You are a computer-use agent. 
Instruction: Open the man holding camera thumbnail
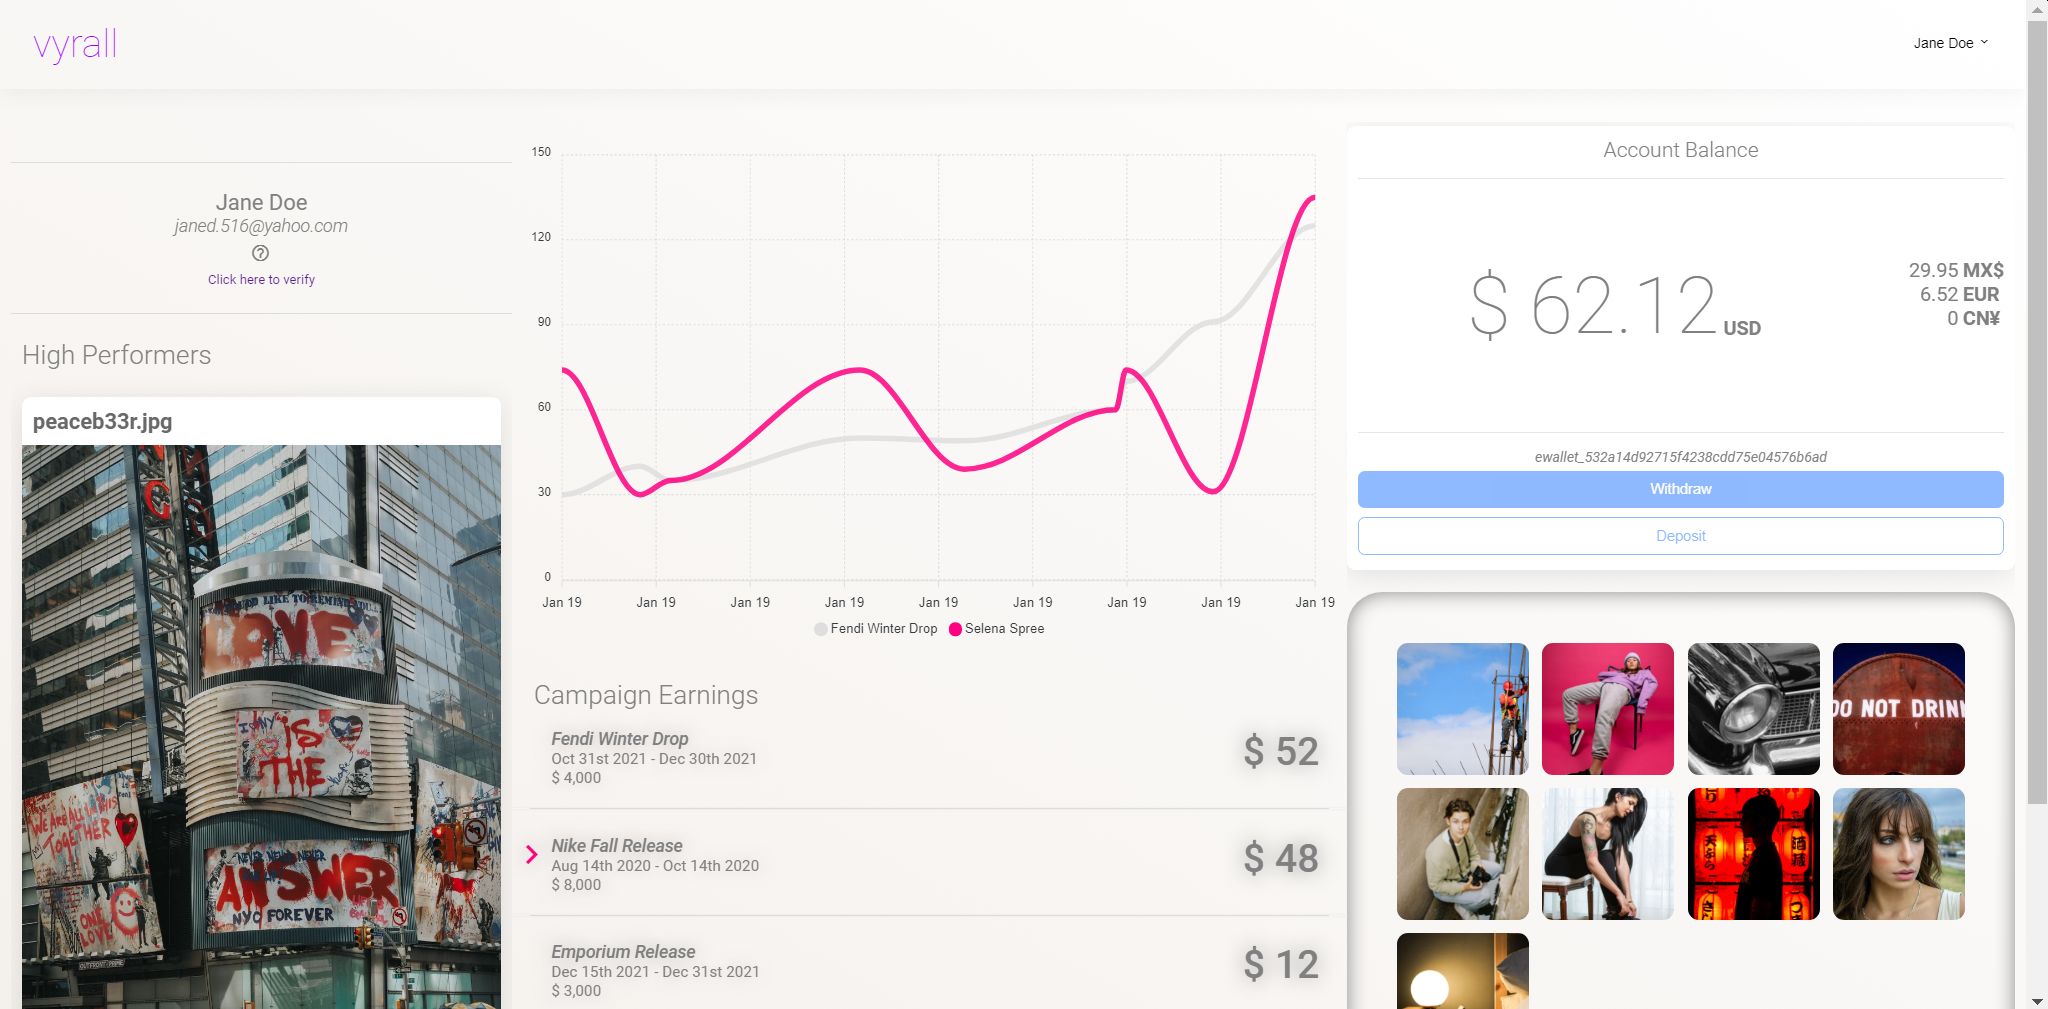tap(1462, 854)
